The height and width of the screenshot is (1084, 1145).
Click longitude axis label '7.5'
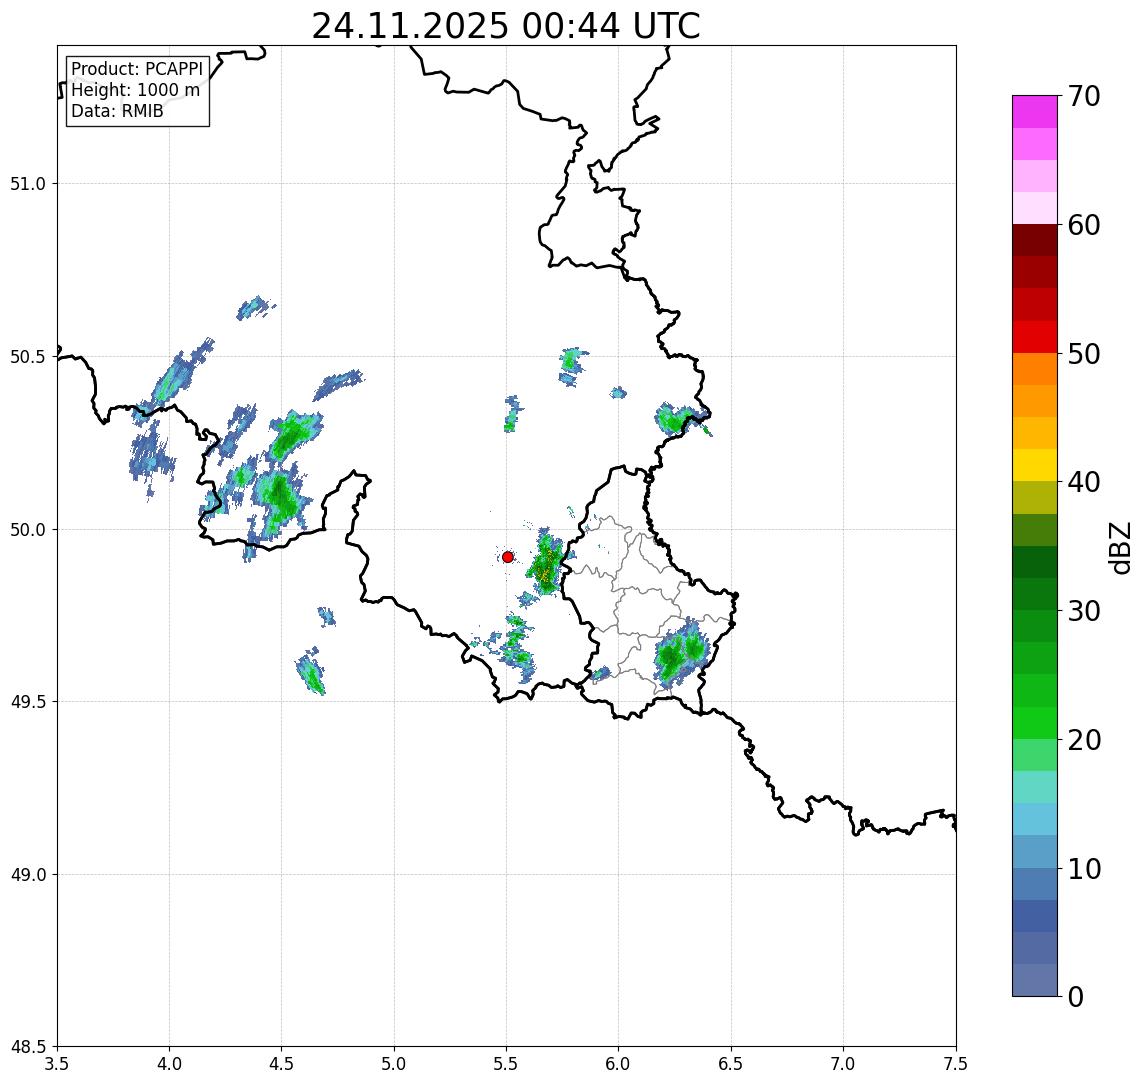956,1063
